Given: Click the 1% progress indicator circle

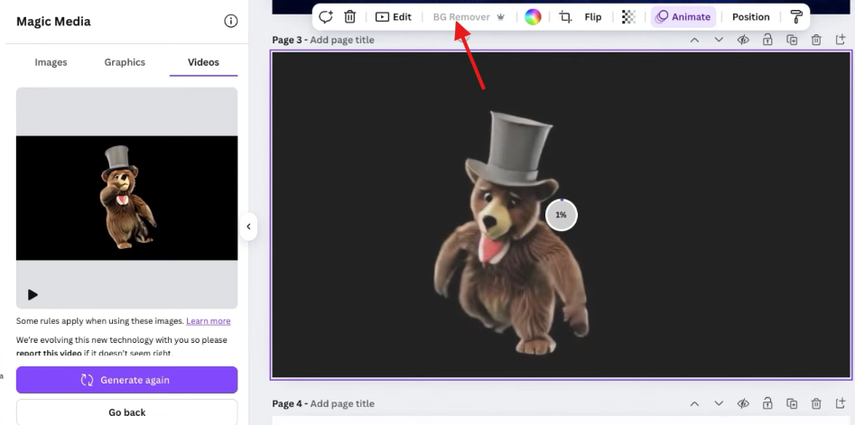Looking at the screenshot, I should (x=561, y=215).
